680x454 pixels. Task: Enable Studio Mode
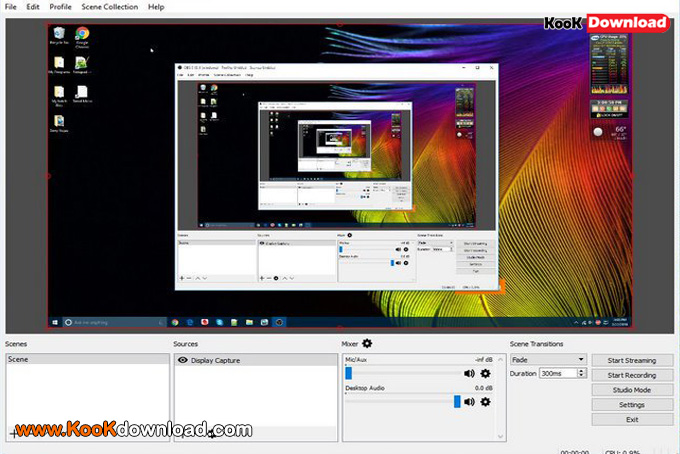pyautogui.click(x=631, y=390)
